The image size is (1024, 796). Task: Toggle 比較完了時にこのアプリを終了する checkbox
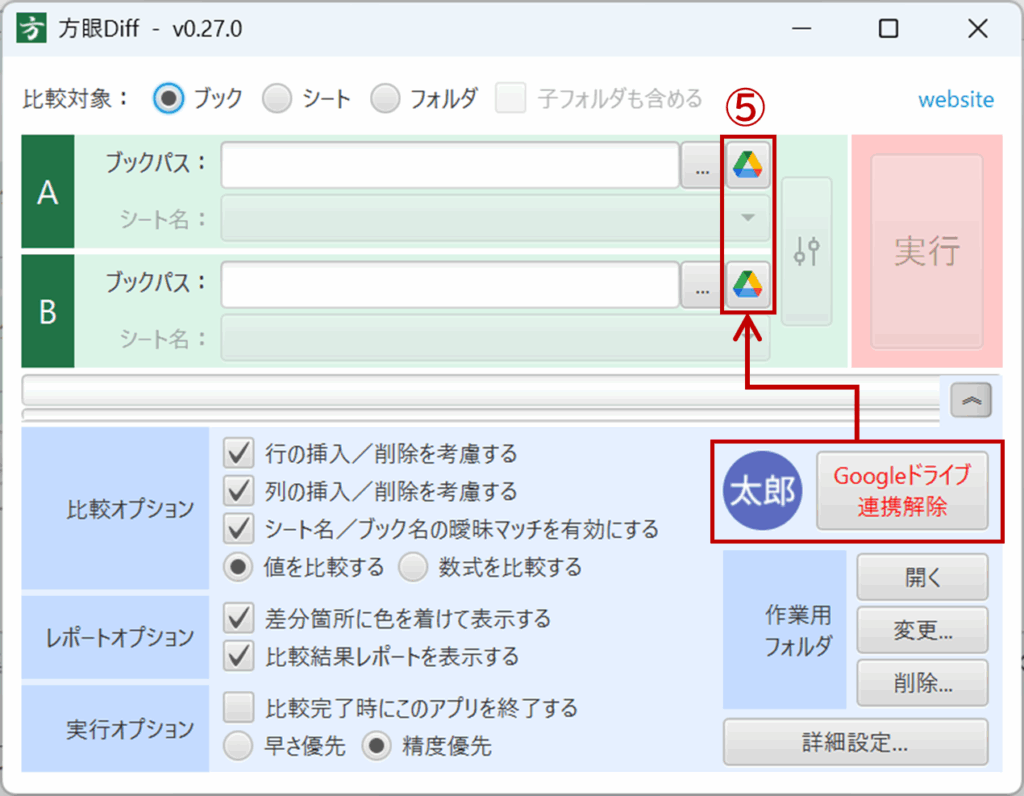click(x=238, y=709)
